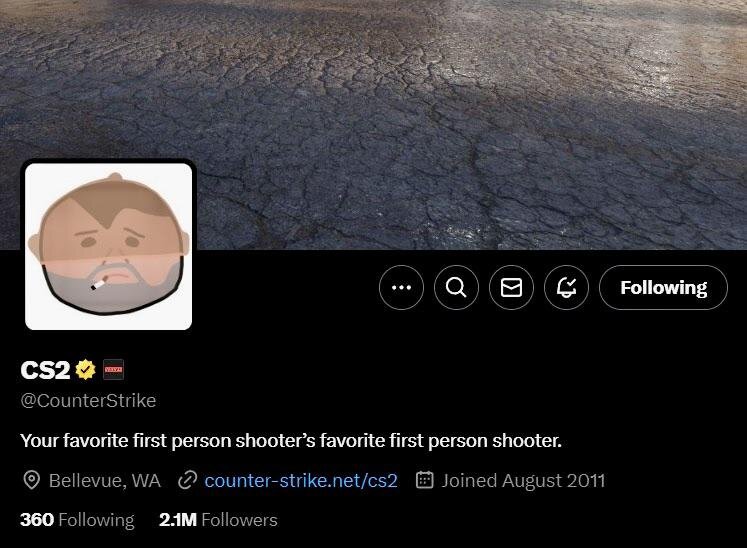Screen dimensions: 747x548
Task: Click the profile bio text
Action: coord(291,441)
